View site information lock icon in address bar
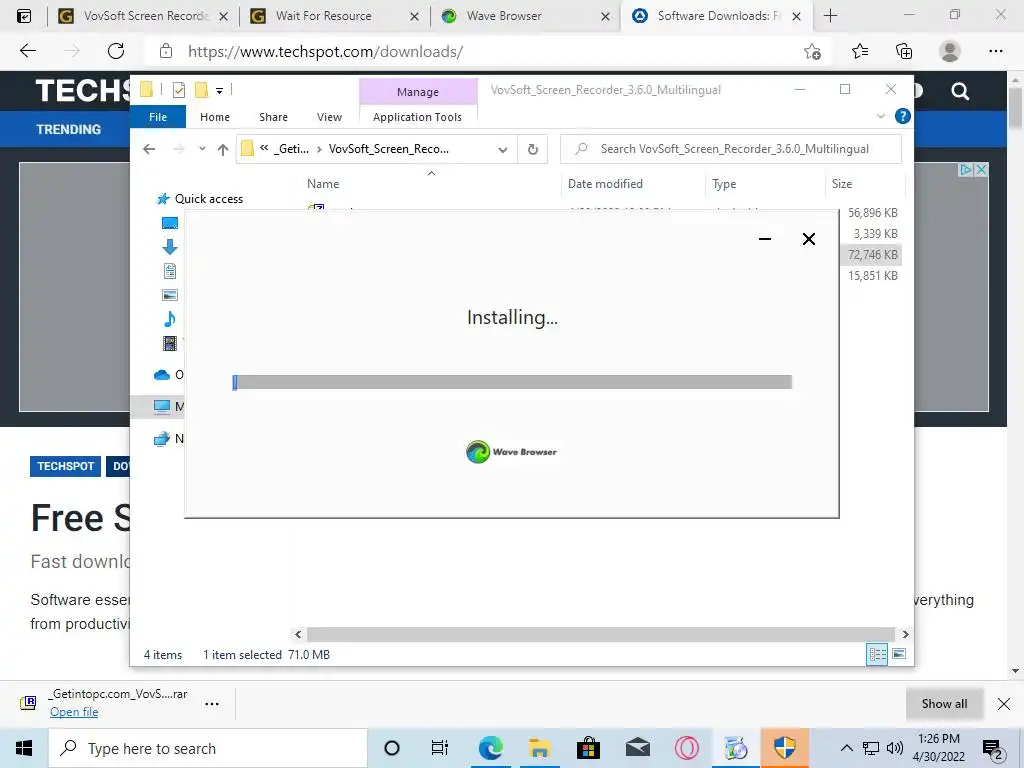The image size is (1024, 768). pyautogui.click(x=166, y=51)
